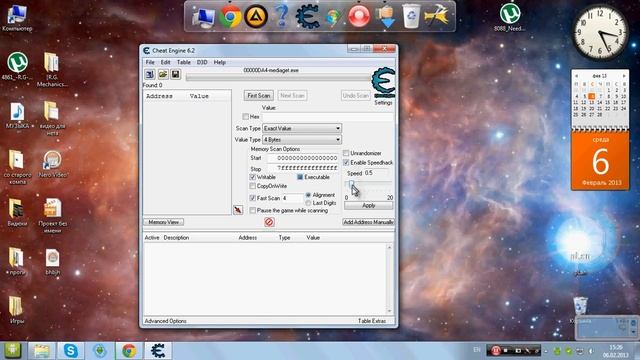
Task: Open the Edit menu
Action: (x=165, y=62)
